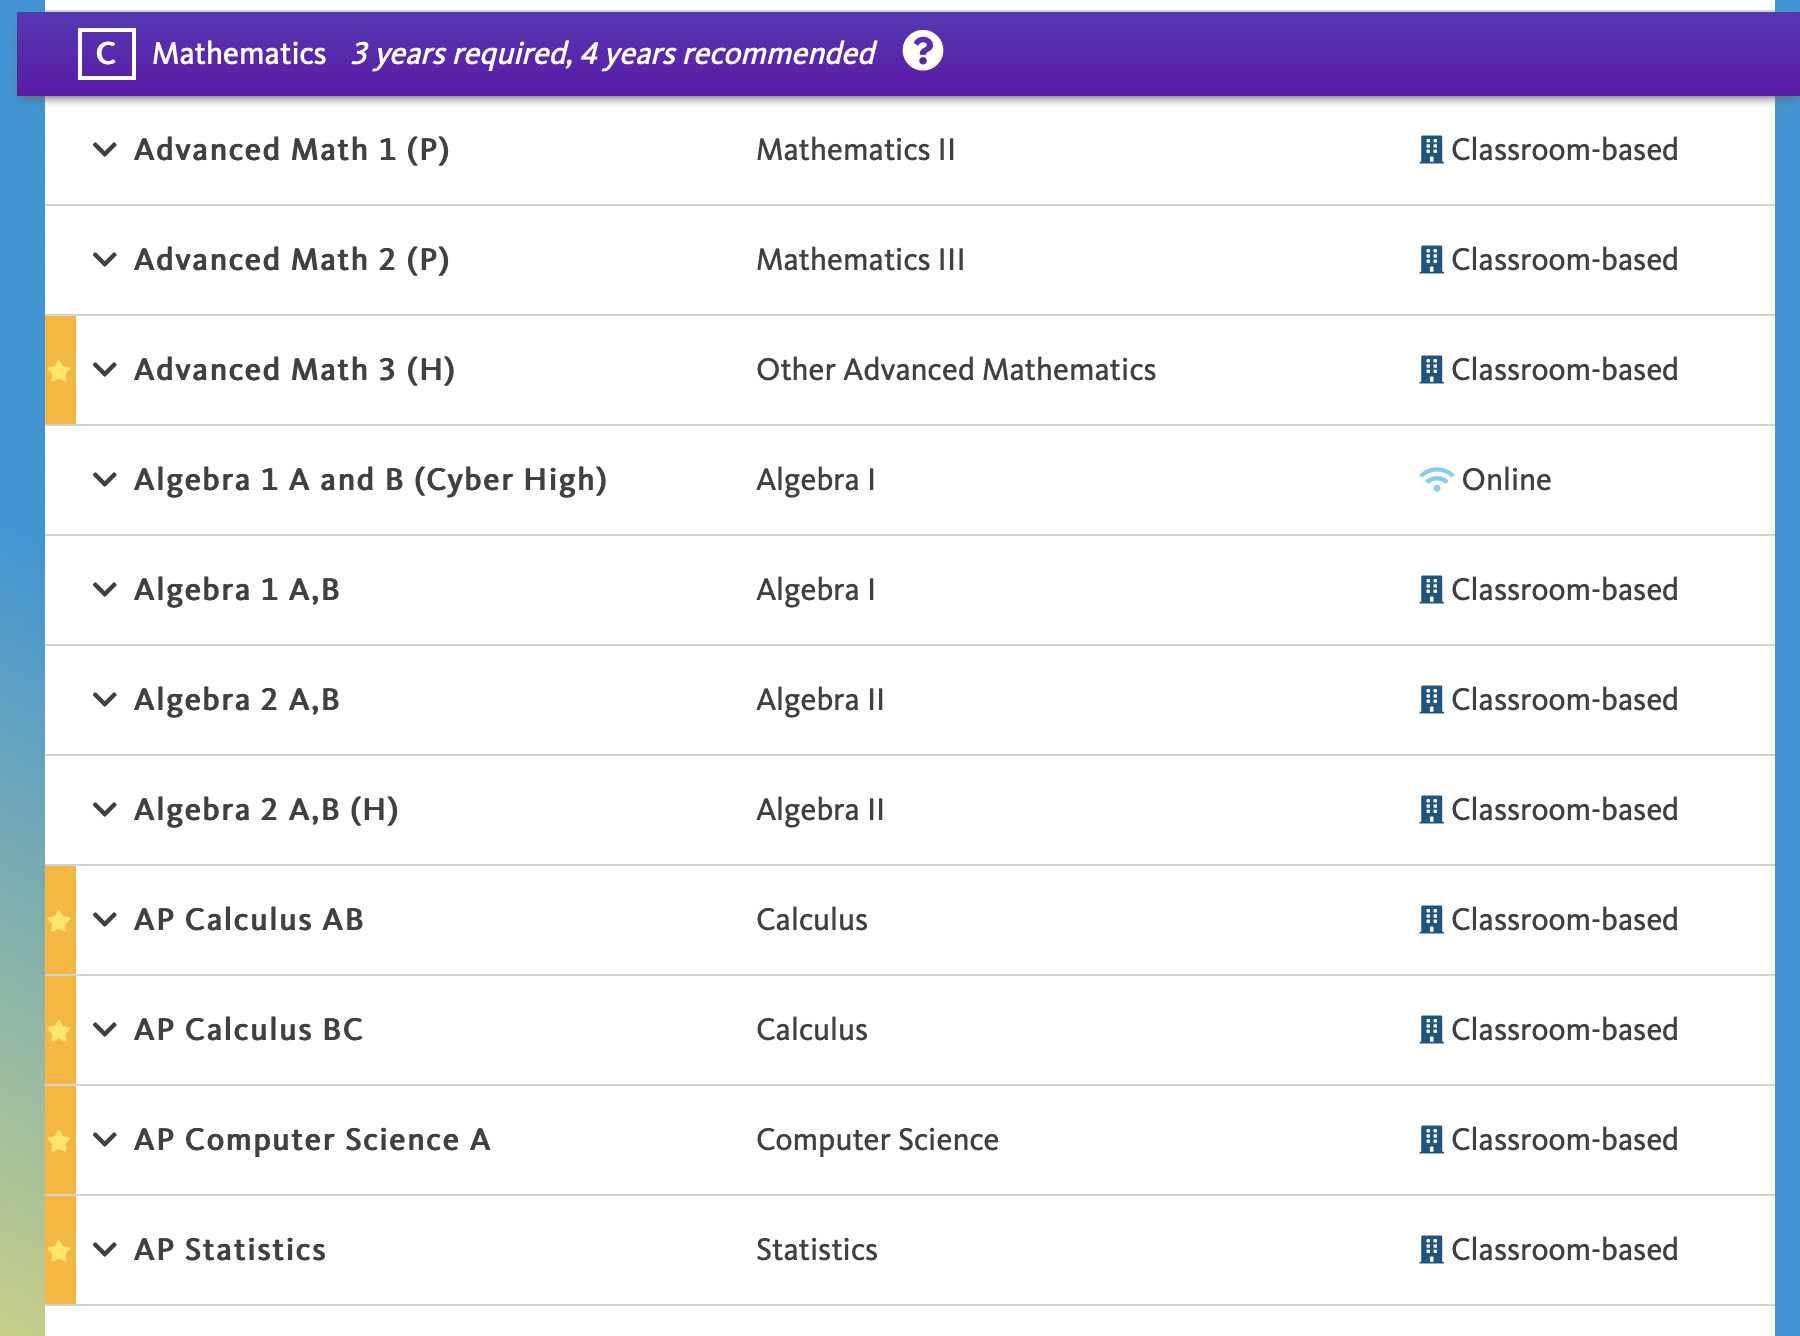
Task: Expand the Algebra 1 A,B row chevron
Action: pos(105,590)
